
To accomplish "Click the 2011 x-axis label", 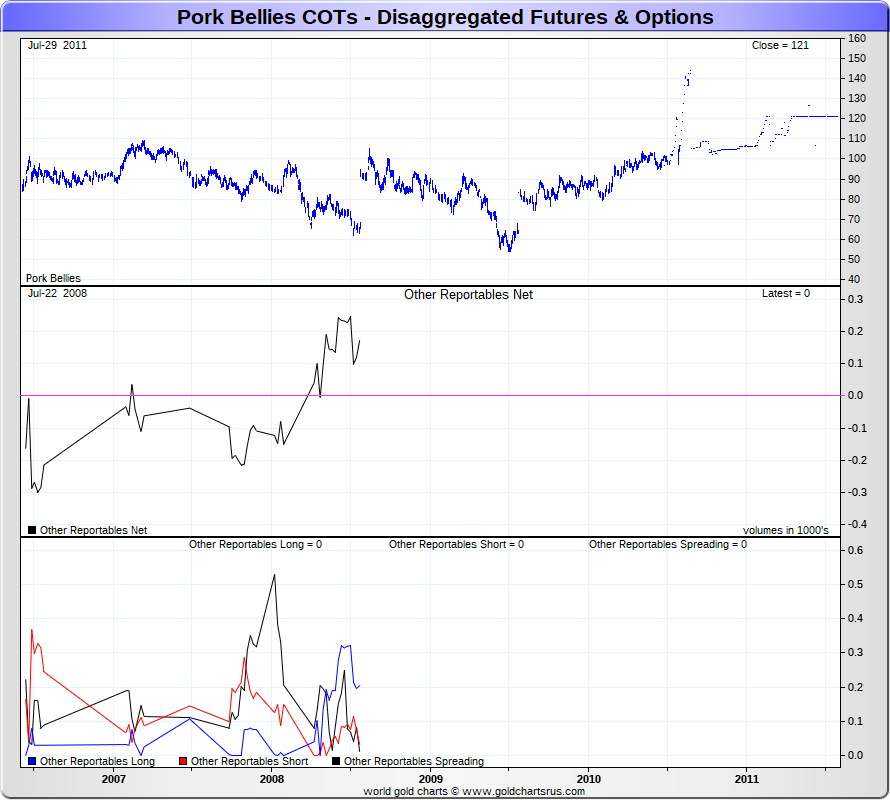I will point(747,779).
